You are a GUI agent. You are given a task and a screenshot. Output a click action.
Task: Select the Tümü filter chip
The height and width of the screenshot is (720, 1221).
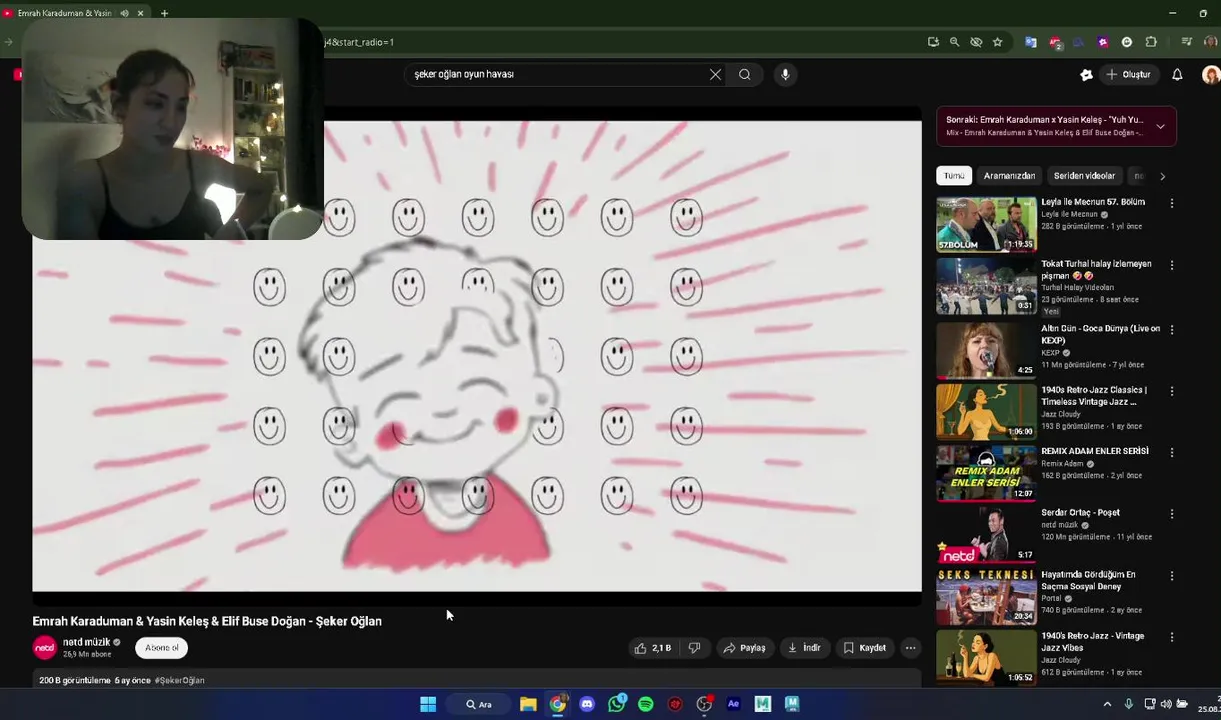pos(954,176)
